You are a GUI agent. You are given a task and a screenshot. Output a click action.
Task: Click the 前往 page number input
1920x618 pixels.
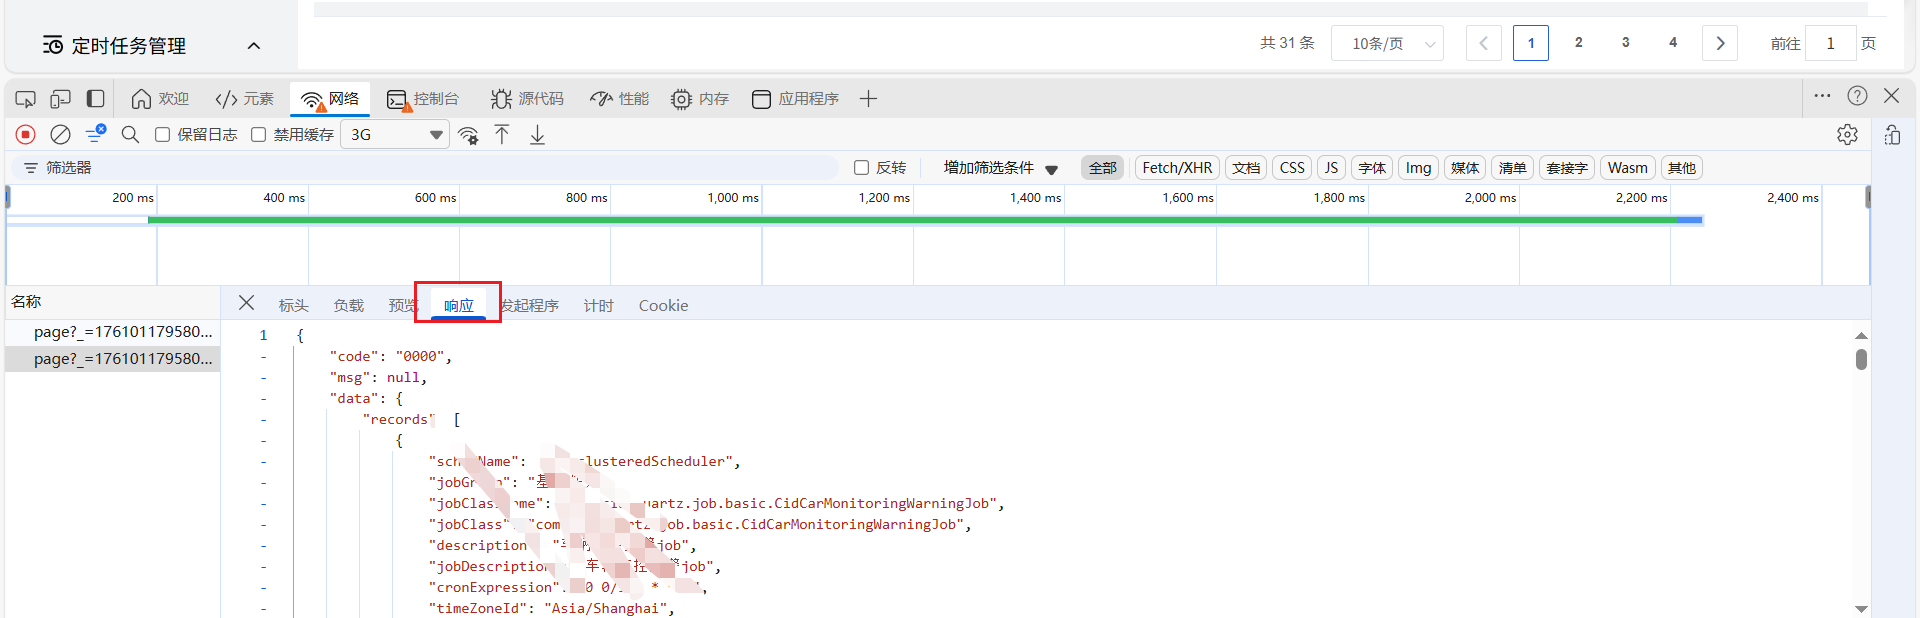click(x=1831, y=43)
